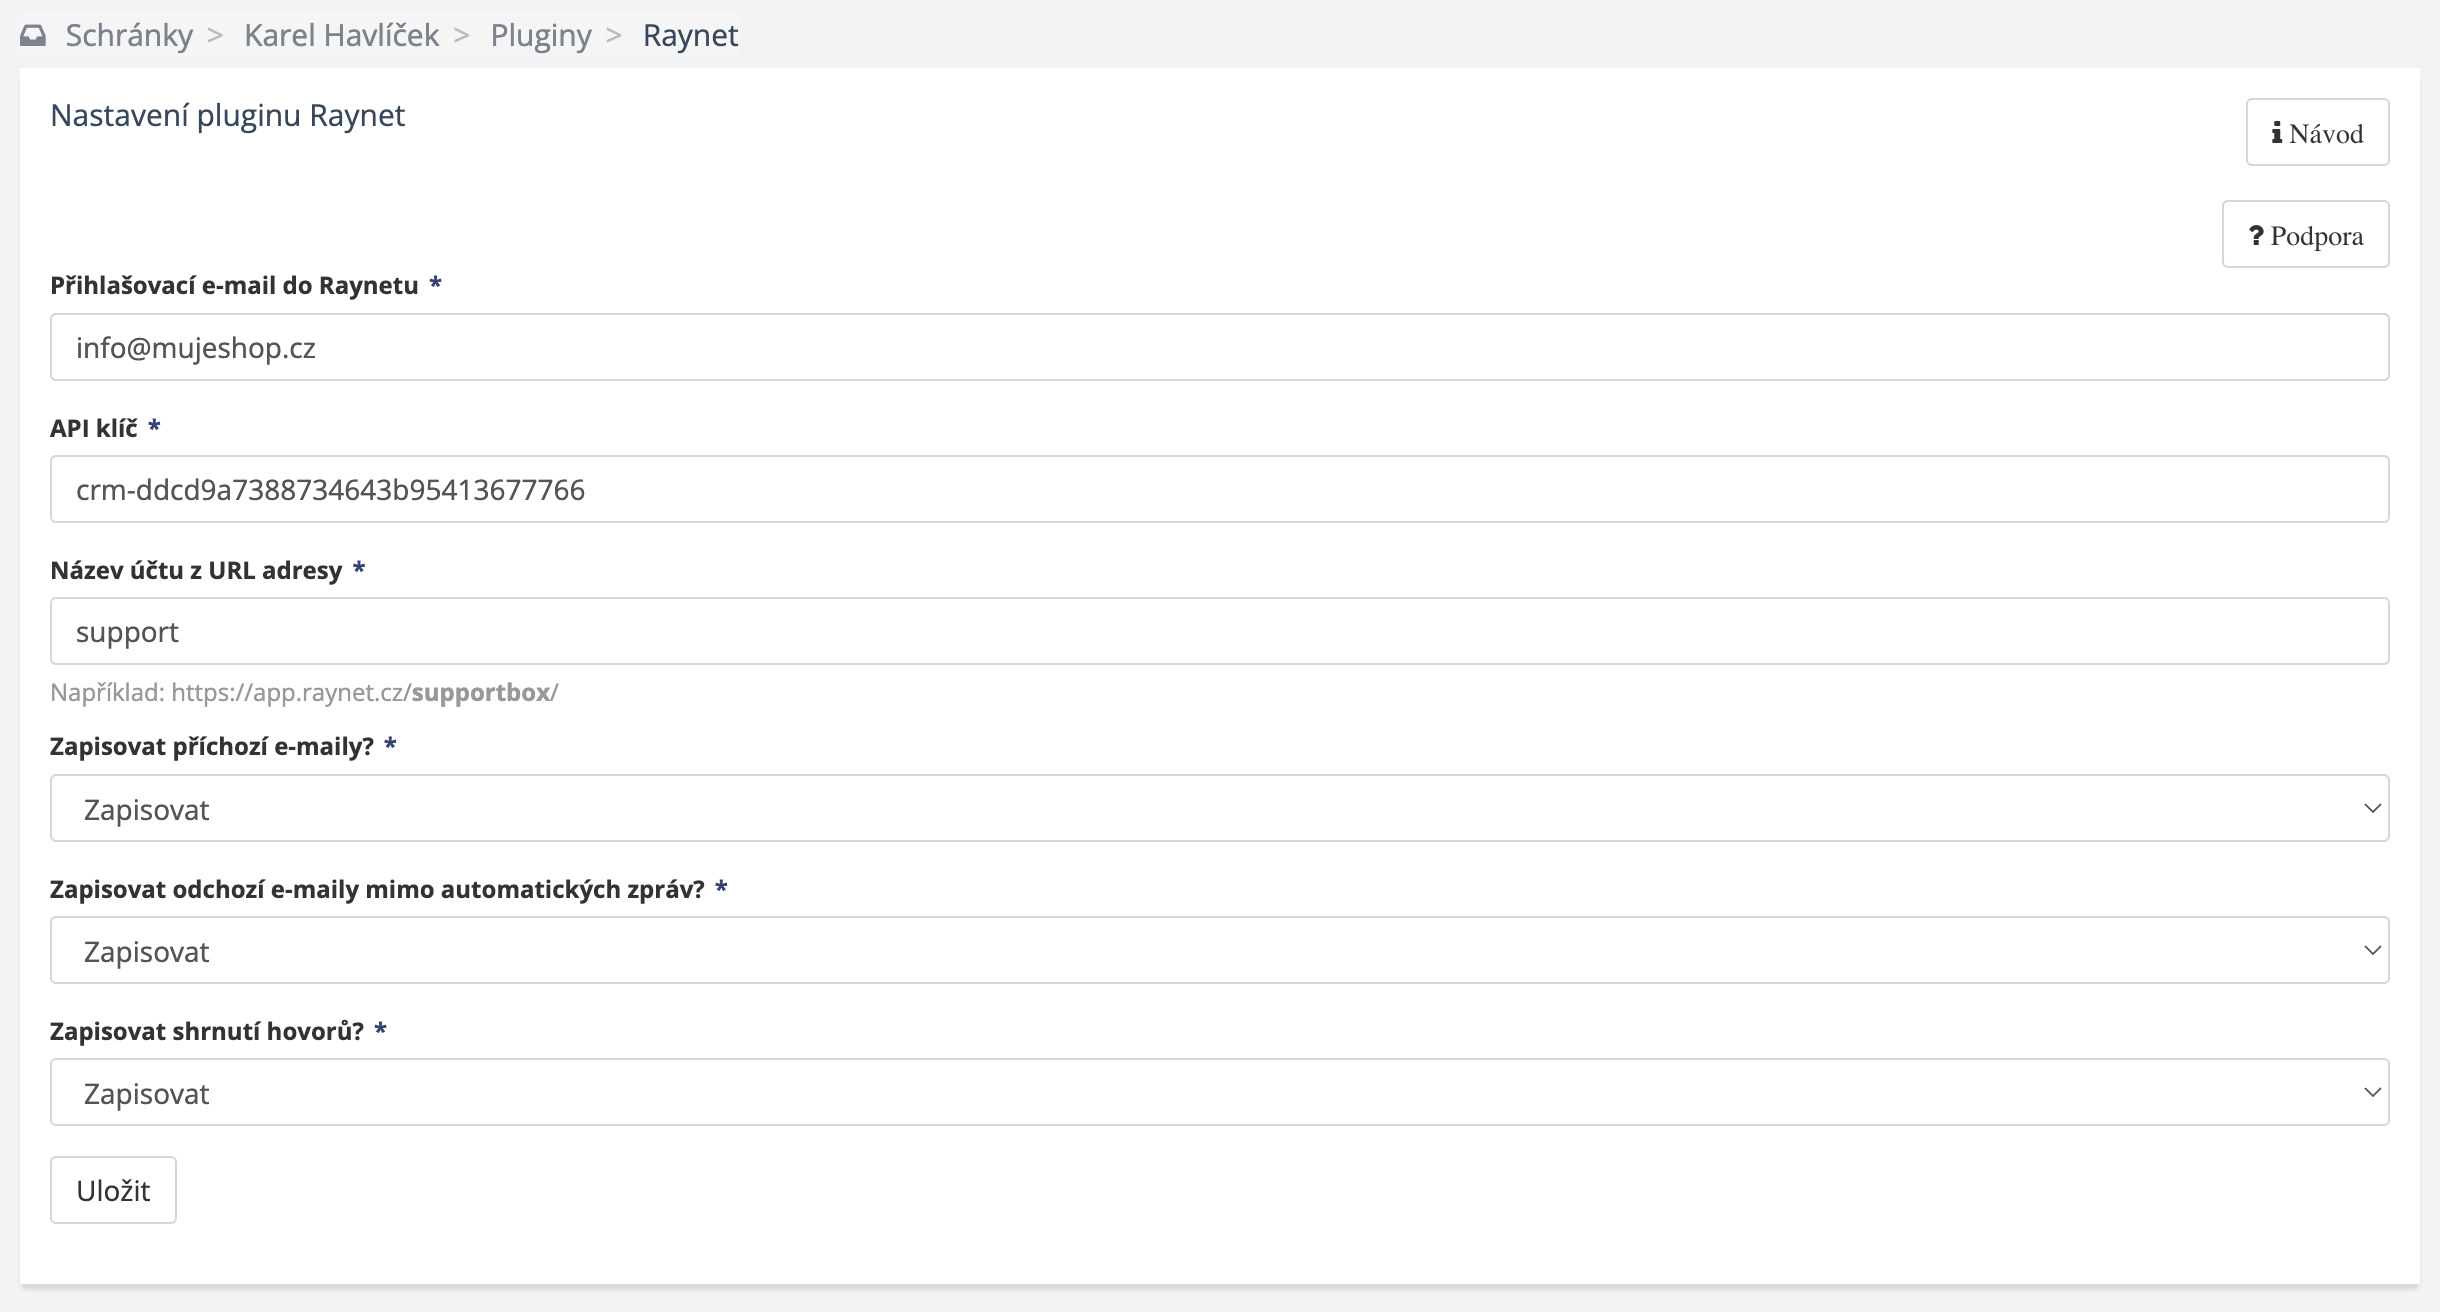Open the Zapisovat příchozí e-maily dropdown
Image resolution: width=2440 pixels, height=1312 pixels.
(1220, 808)
